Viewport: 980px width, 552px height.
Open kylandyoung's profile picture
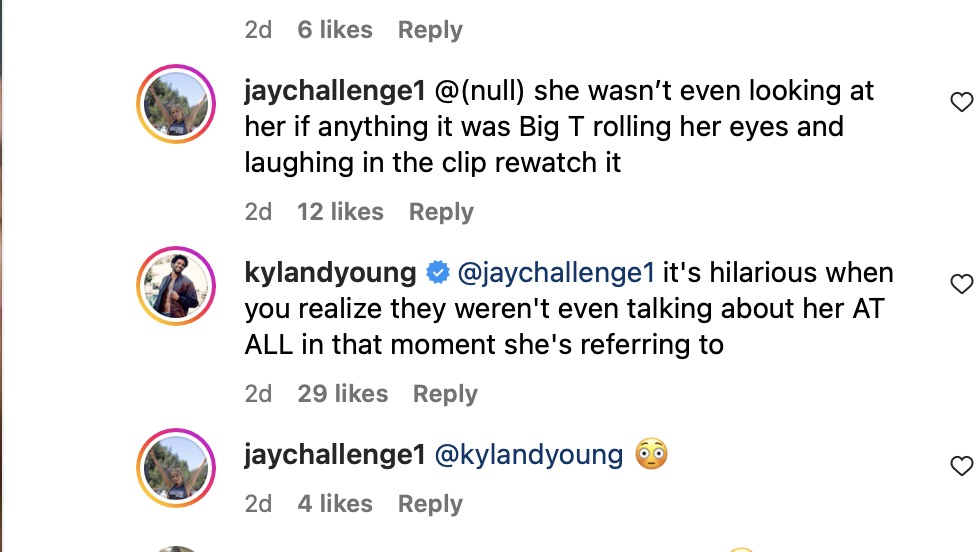176,286
